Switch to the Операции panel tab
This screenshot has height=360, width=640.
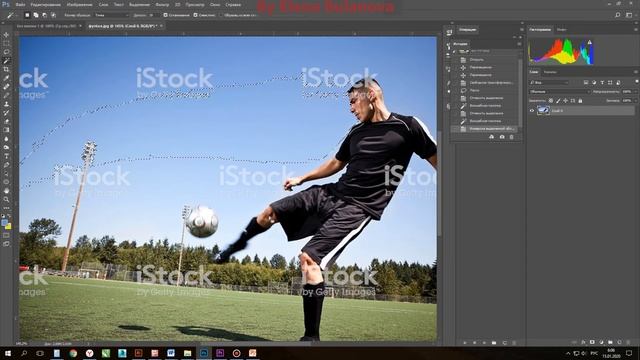click(x=467, y=29)
